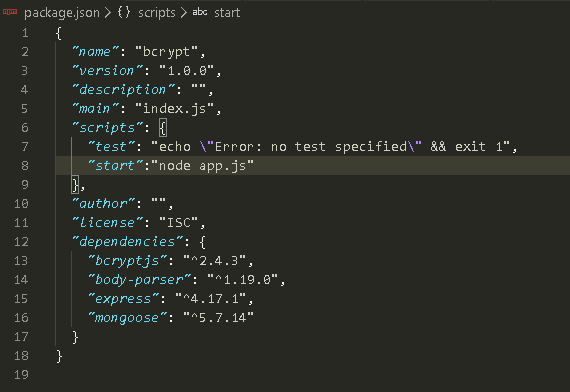Expand chevron after scripts breadcrumb
Viewport: 570px width, 392px height.
[x=184, y=13]
